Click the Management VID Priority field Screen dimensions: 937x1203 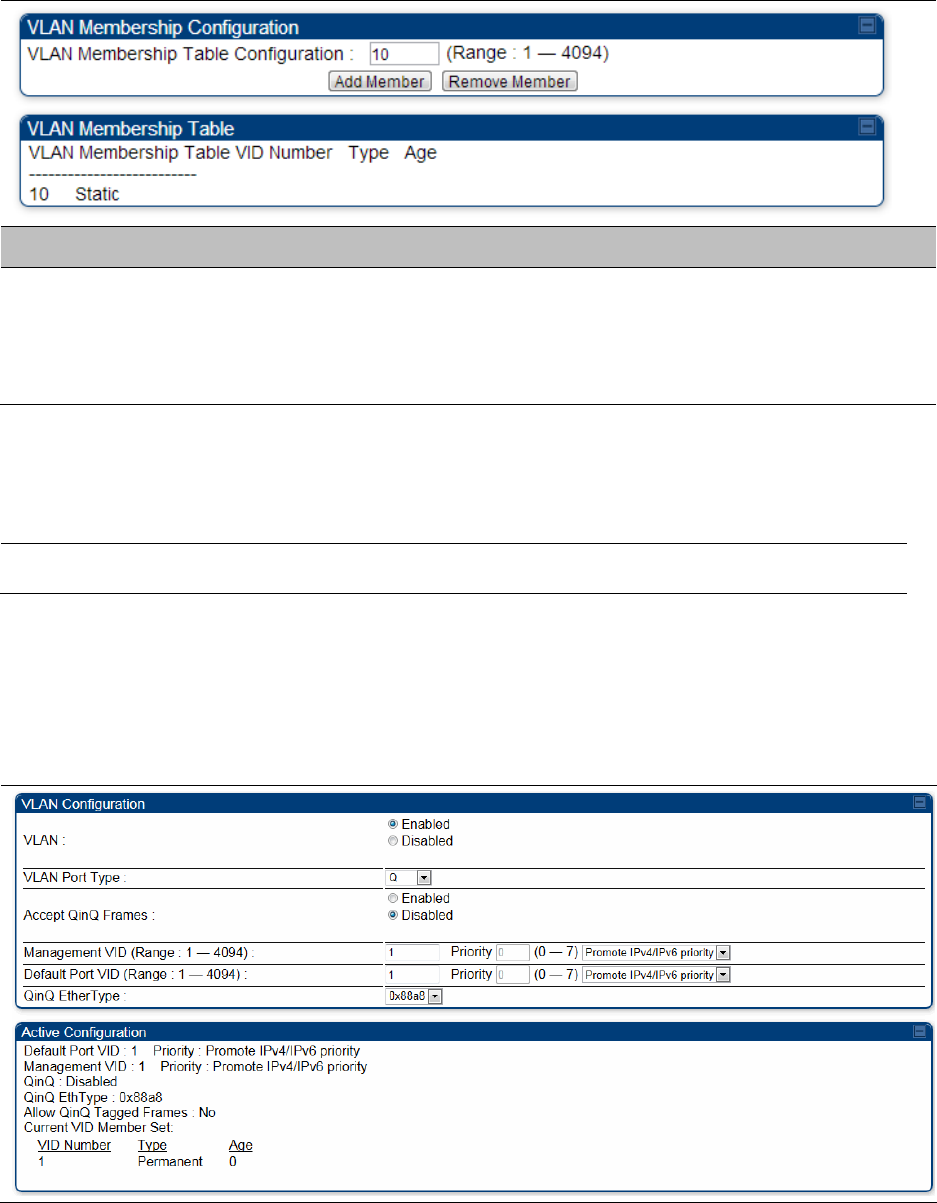512,951
